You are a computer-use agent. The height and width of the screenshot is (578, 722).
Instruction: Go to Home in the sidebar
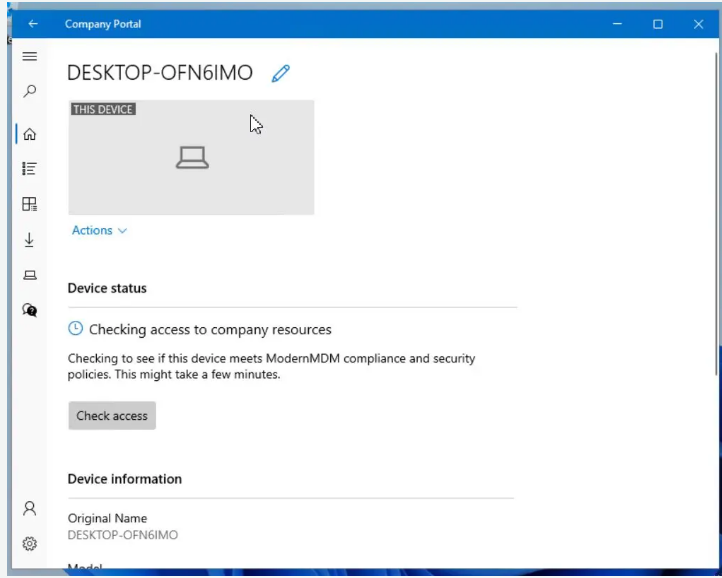pyautogui.click(x=29, y=134)
